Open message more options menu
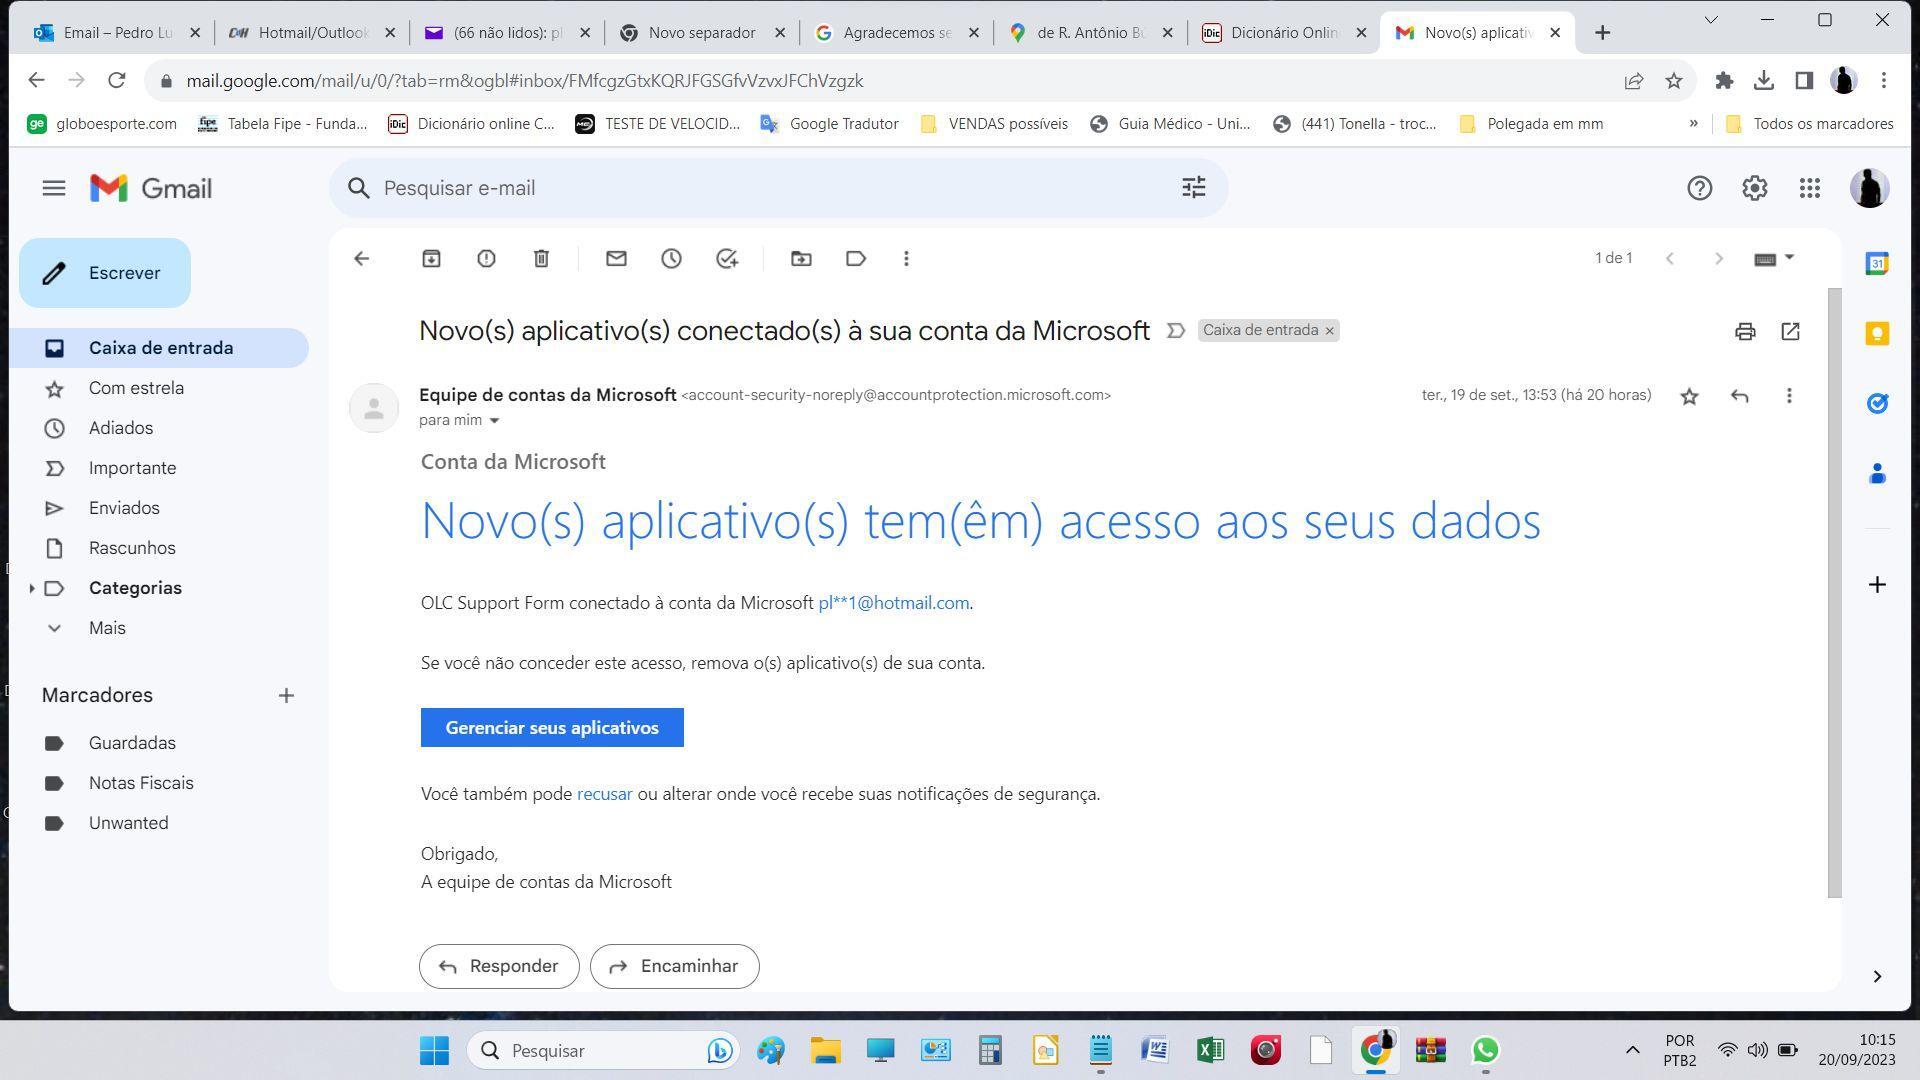The height and width of the screenshot is (1080, 1920). (1789, 396)
